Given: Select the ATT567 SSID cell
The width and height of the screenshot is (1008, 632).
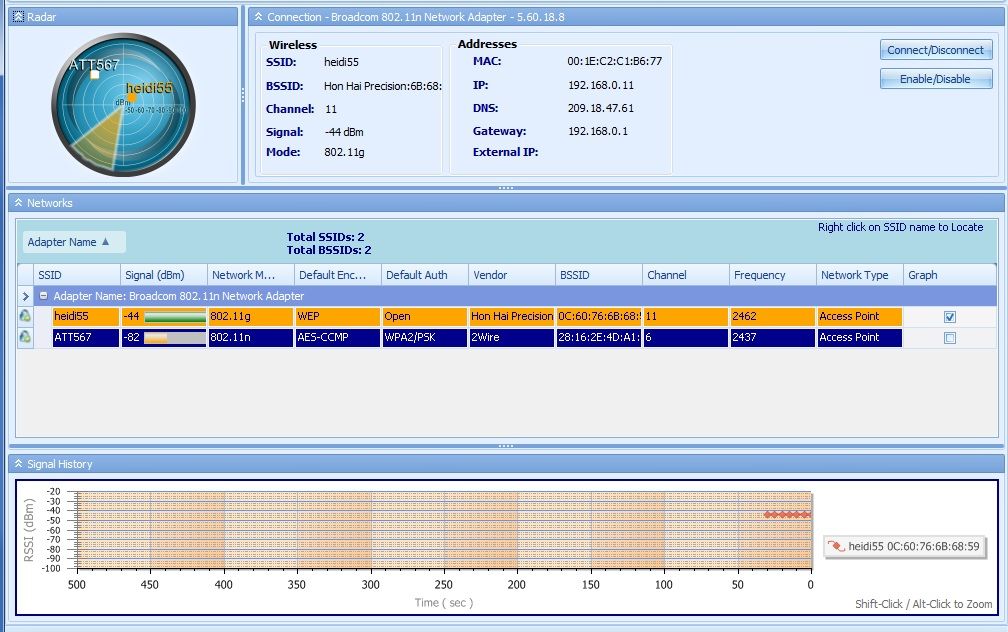Looking at the screenshot, I should coord(86,338).
